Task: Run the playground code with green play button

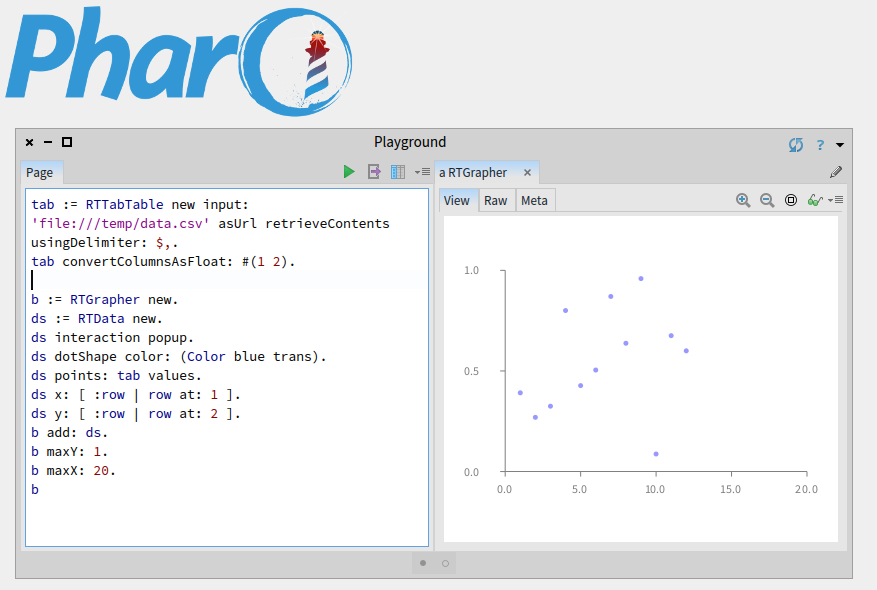Action: coord(349,172)
